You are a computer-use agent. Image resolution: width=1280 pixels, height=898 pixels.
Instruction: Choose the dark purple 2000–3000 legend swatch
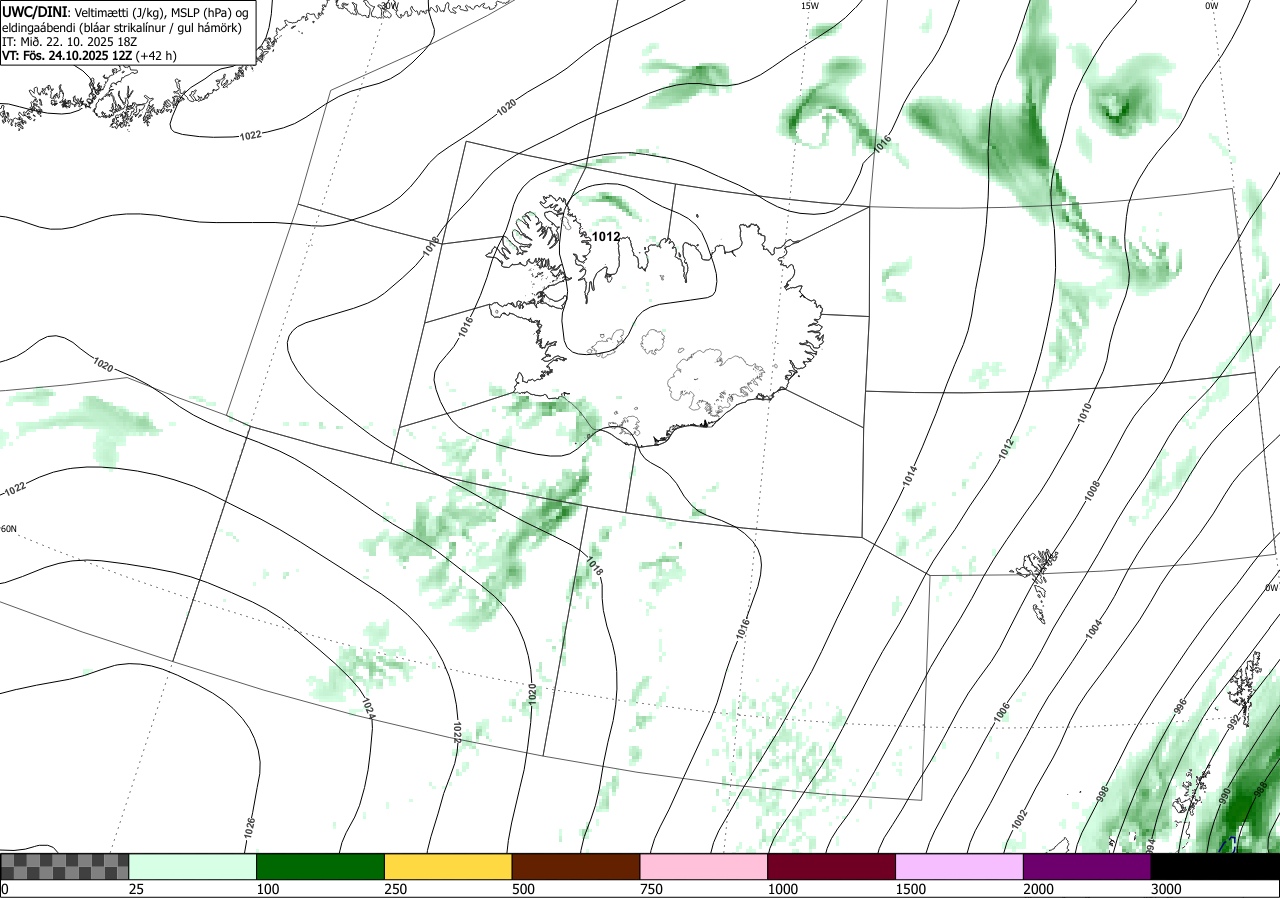(1087, 866)
